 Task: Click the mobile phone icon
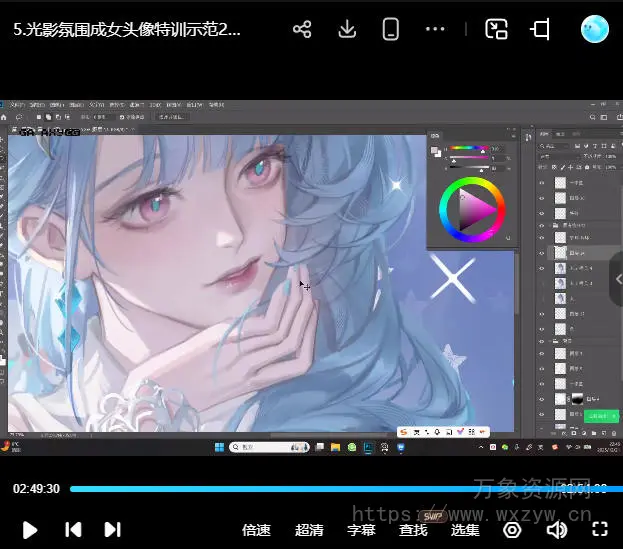[390, 30]
